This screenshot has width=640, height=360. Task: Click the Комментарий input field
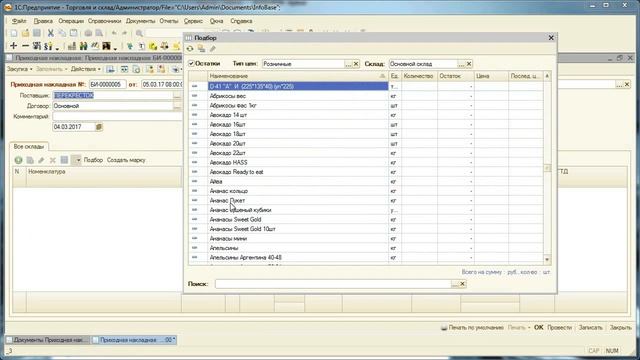tap(117, 116)
